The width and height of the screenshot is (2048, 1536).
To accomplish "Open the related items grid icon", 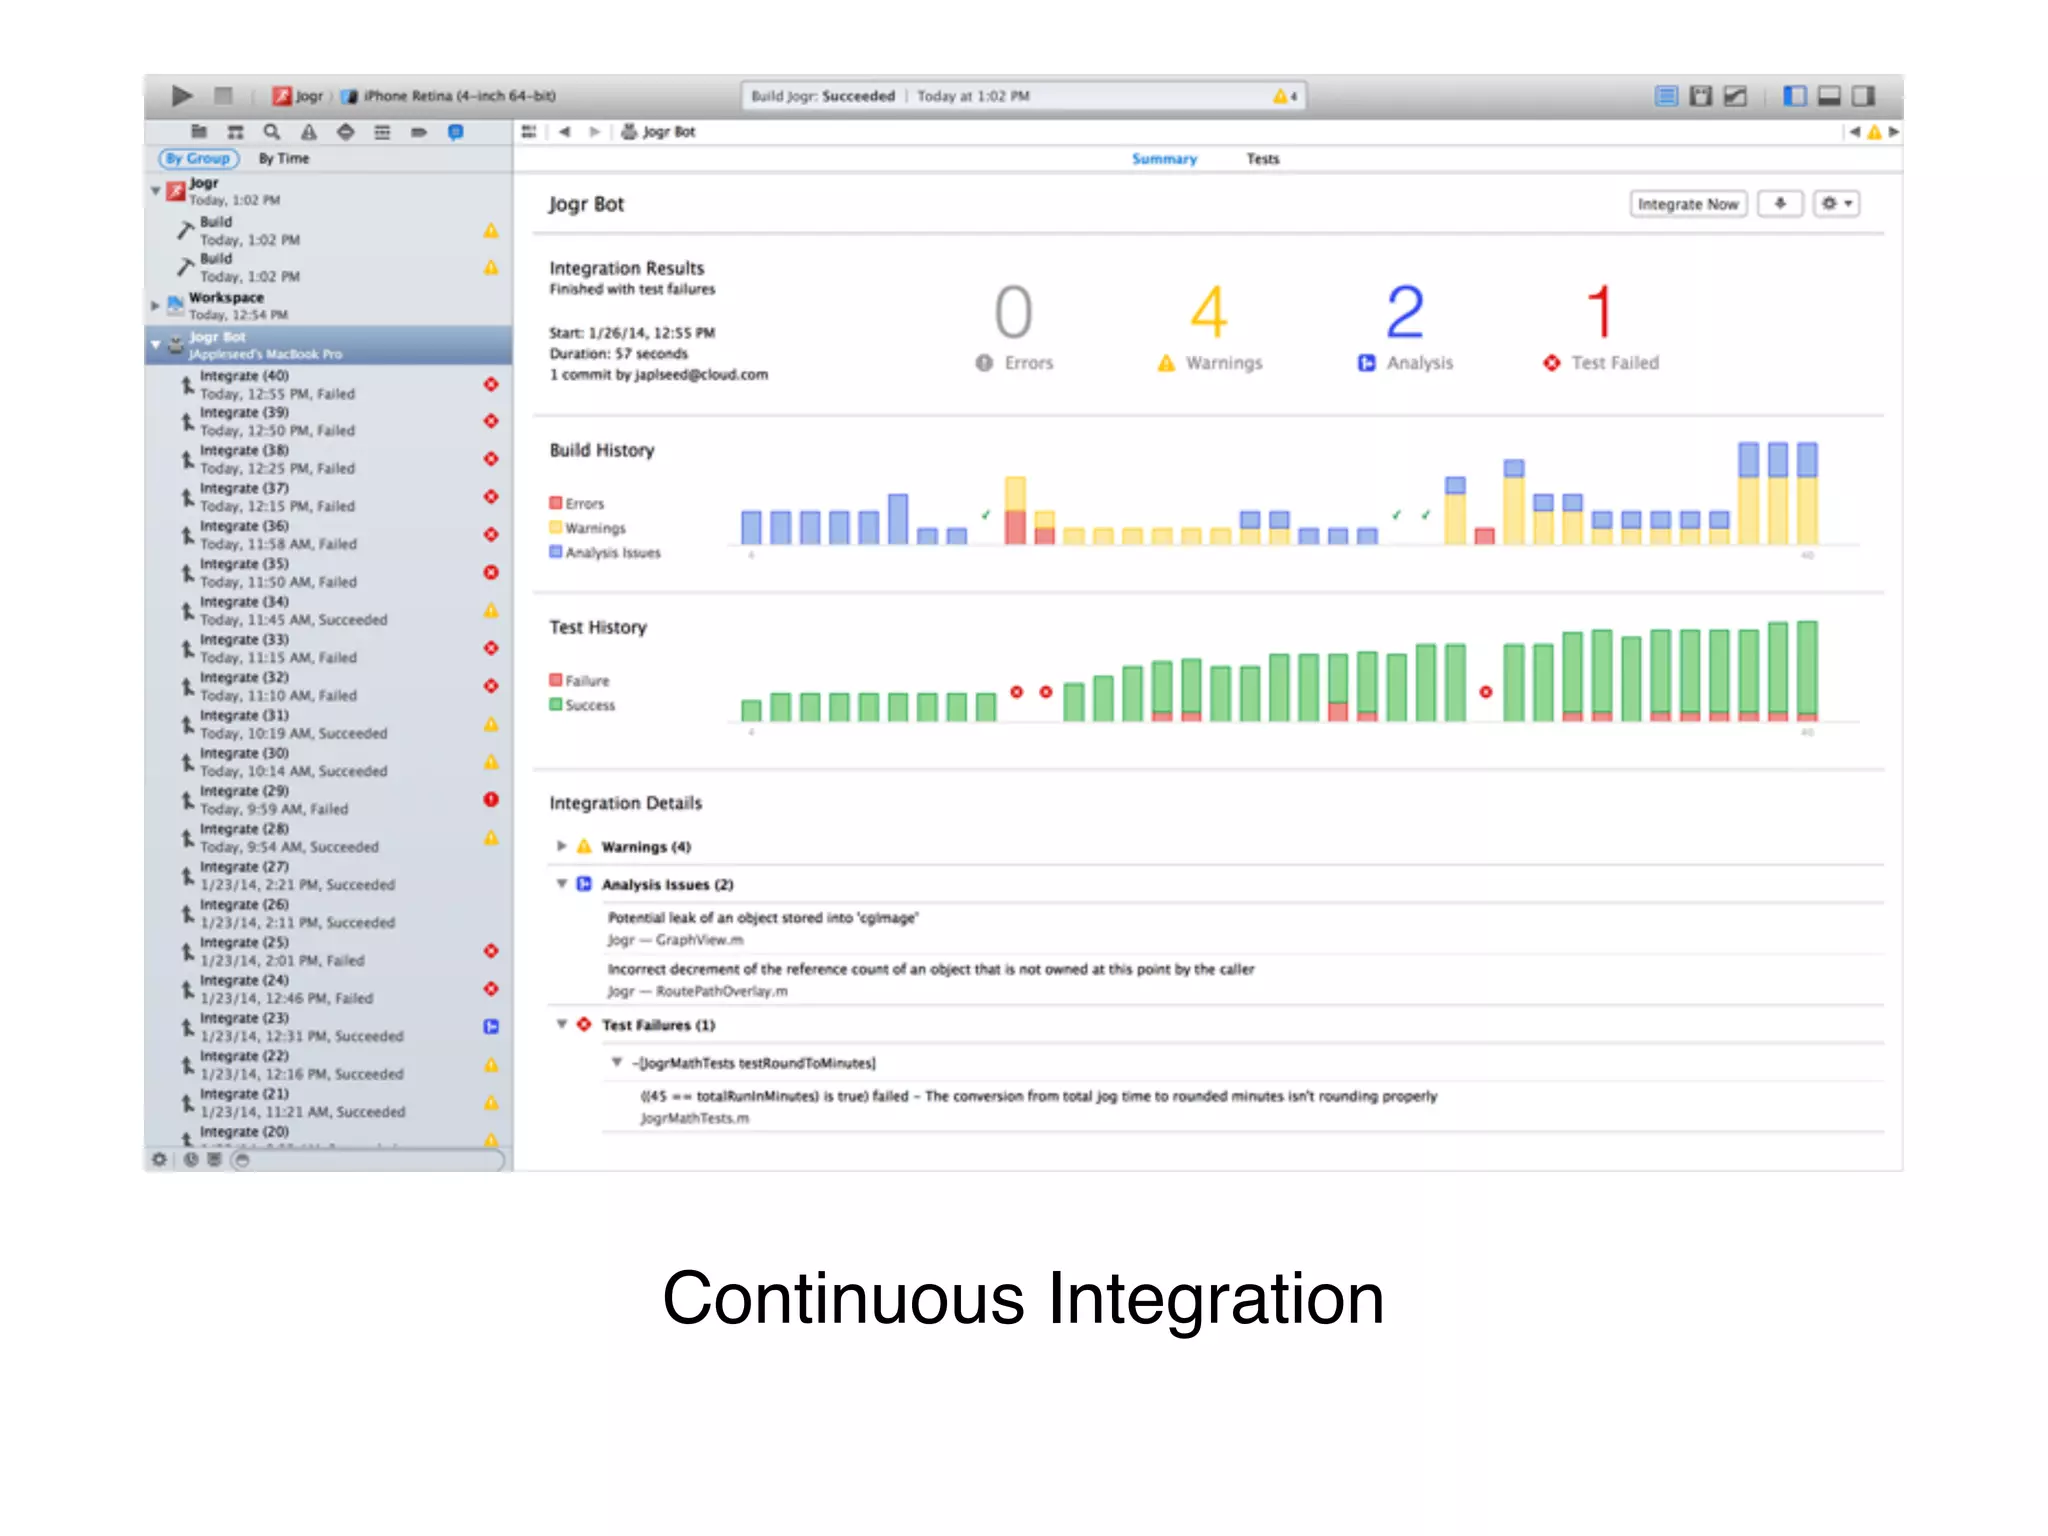I will point(529,132).
